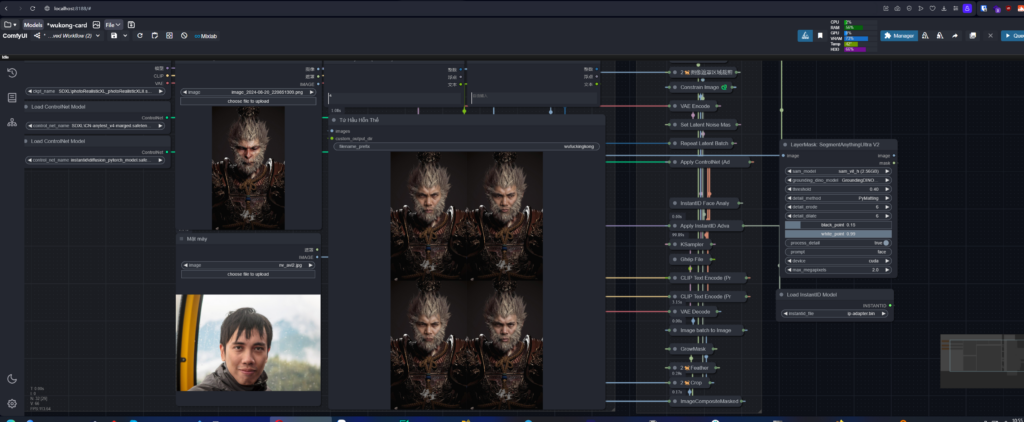Open the queue history sidebar icon
This screenshot has height=422, width=1024.
click(12, 73)
